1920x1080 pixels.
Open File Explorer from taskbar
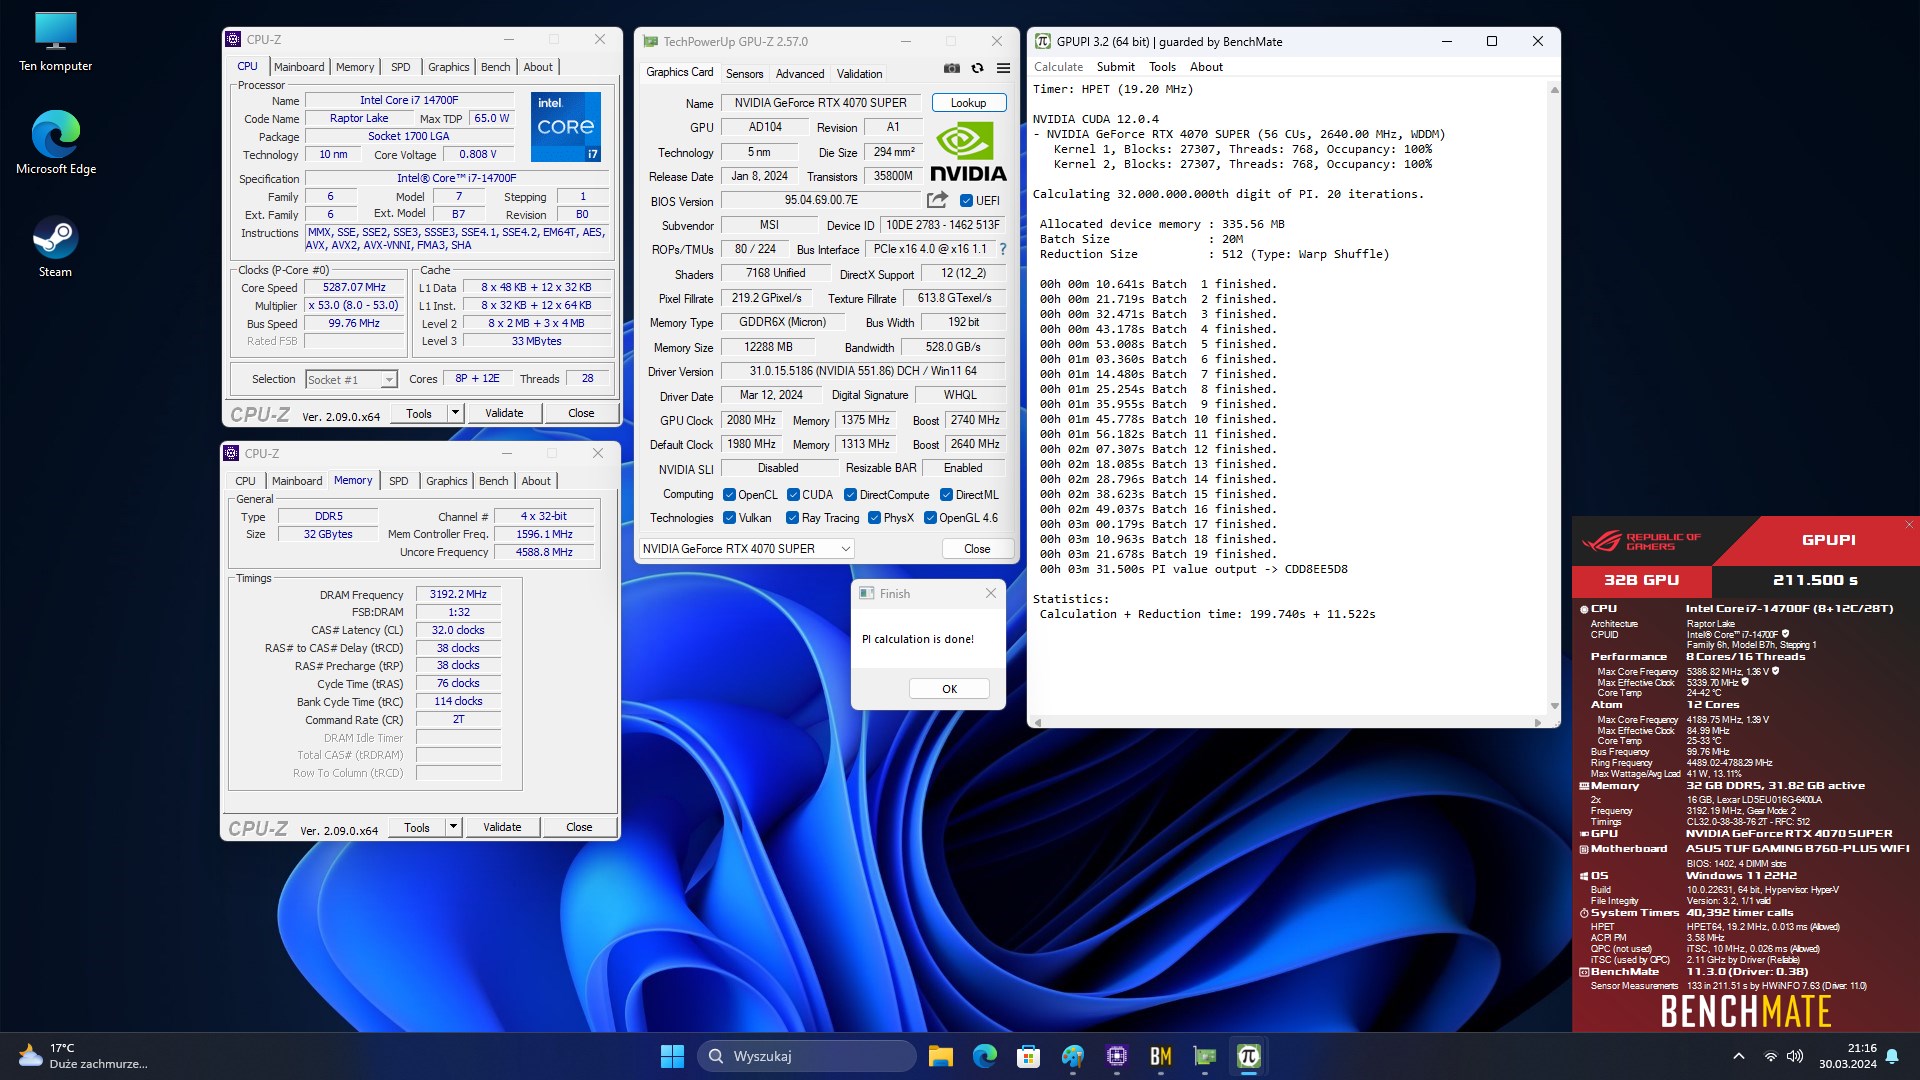[940, 1056]
